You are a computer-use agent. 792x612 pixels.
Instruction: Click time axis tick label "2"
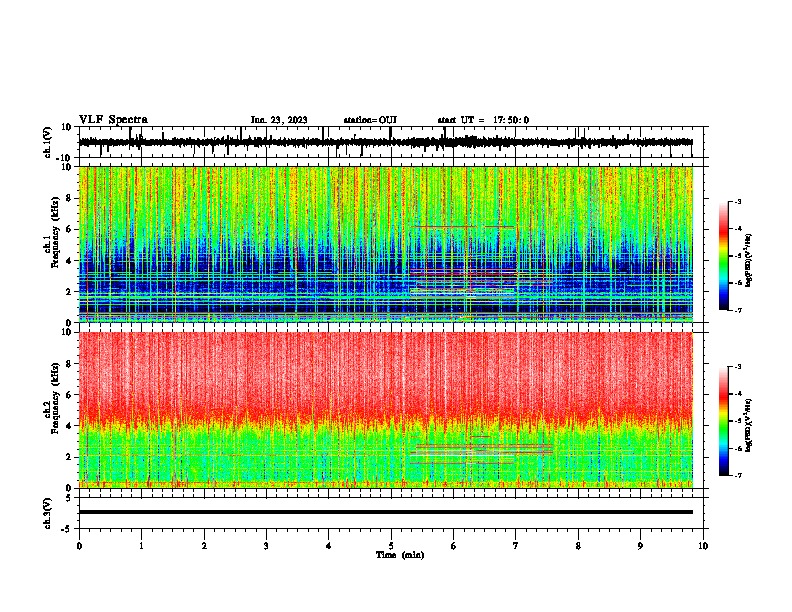coord(204,546)
